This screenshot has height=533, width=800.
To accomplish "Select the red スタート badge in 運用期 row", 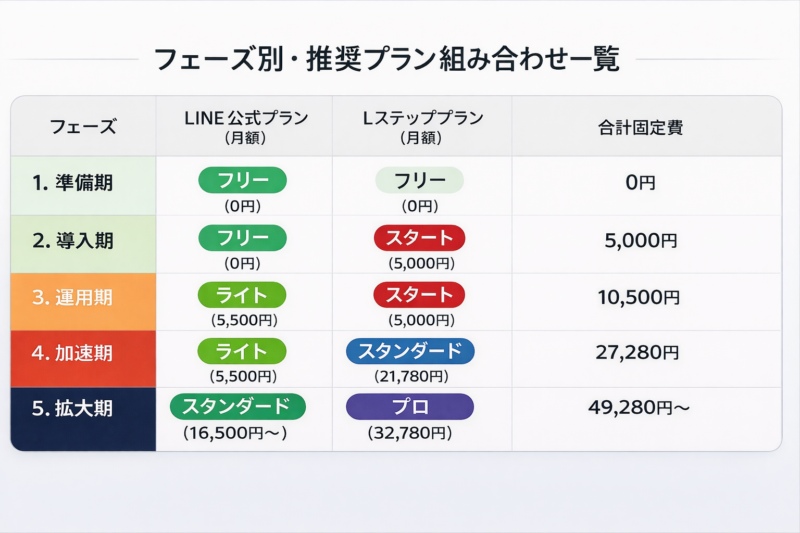I will [x=420, y=295].
